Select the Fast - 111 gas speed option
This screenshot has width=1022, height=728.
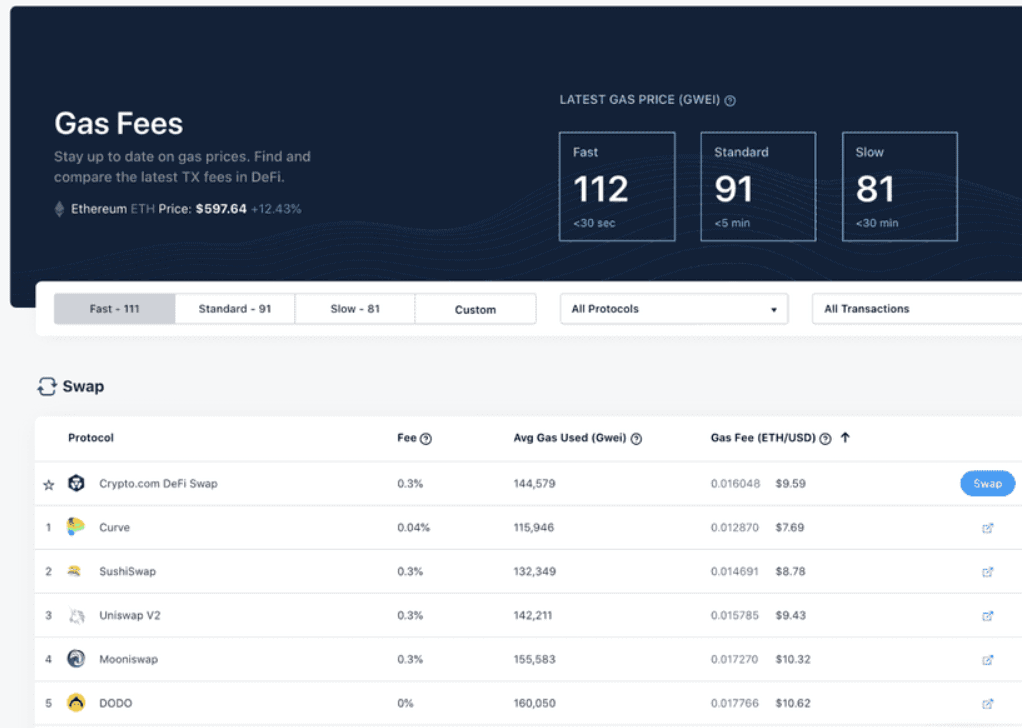coord(113,309)
